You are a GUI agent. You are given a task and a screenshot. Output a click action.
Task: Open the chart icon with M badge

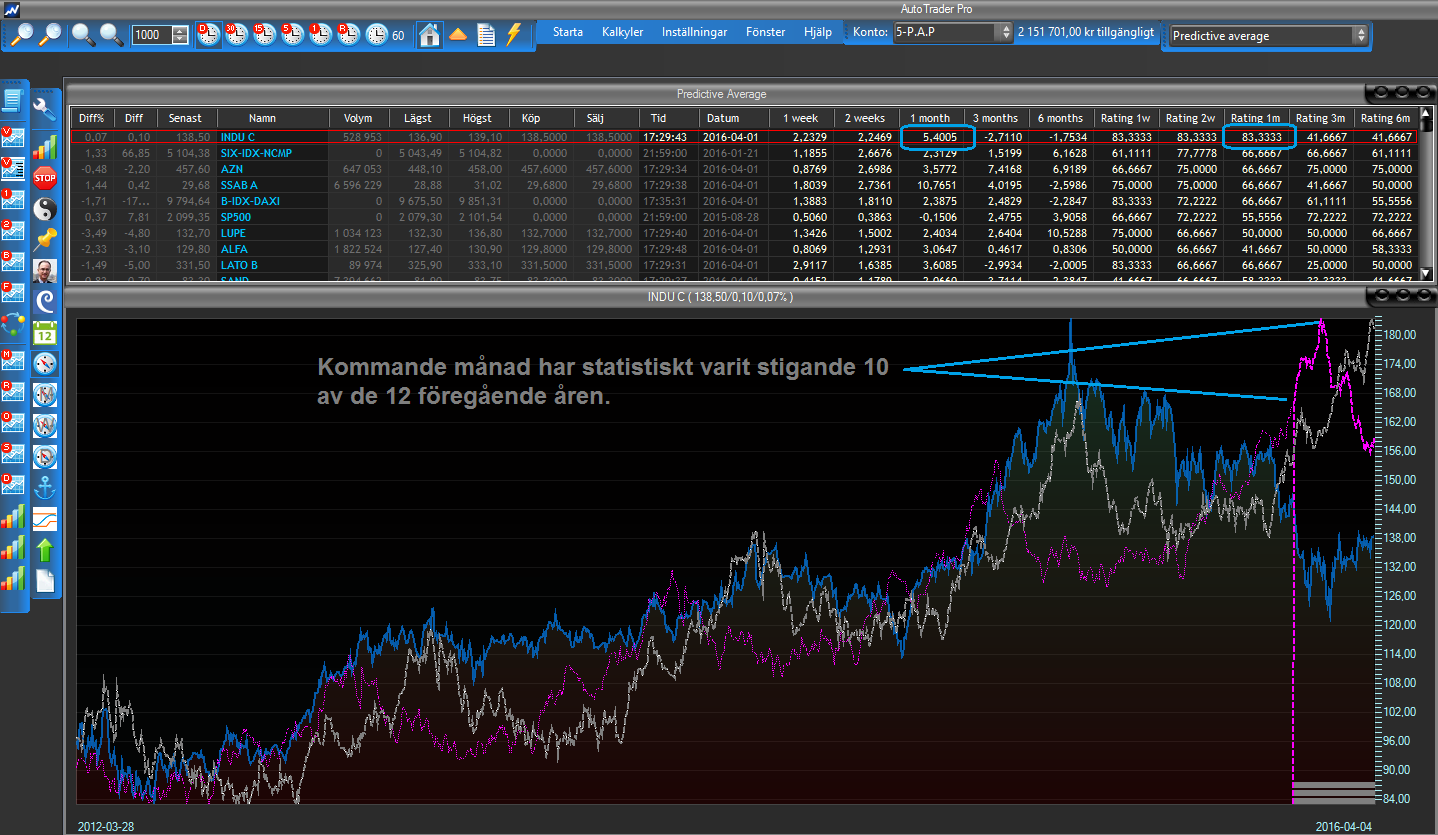coord(13,361)
